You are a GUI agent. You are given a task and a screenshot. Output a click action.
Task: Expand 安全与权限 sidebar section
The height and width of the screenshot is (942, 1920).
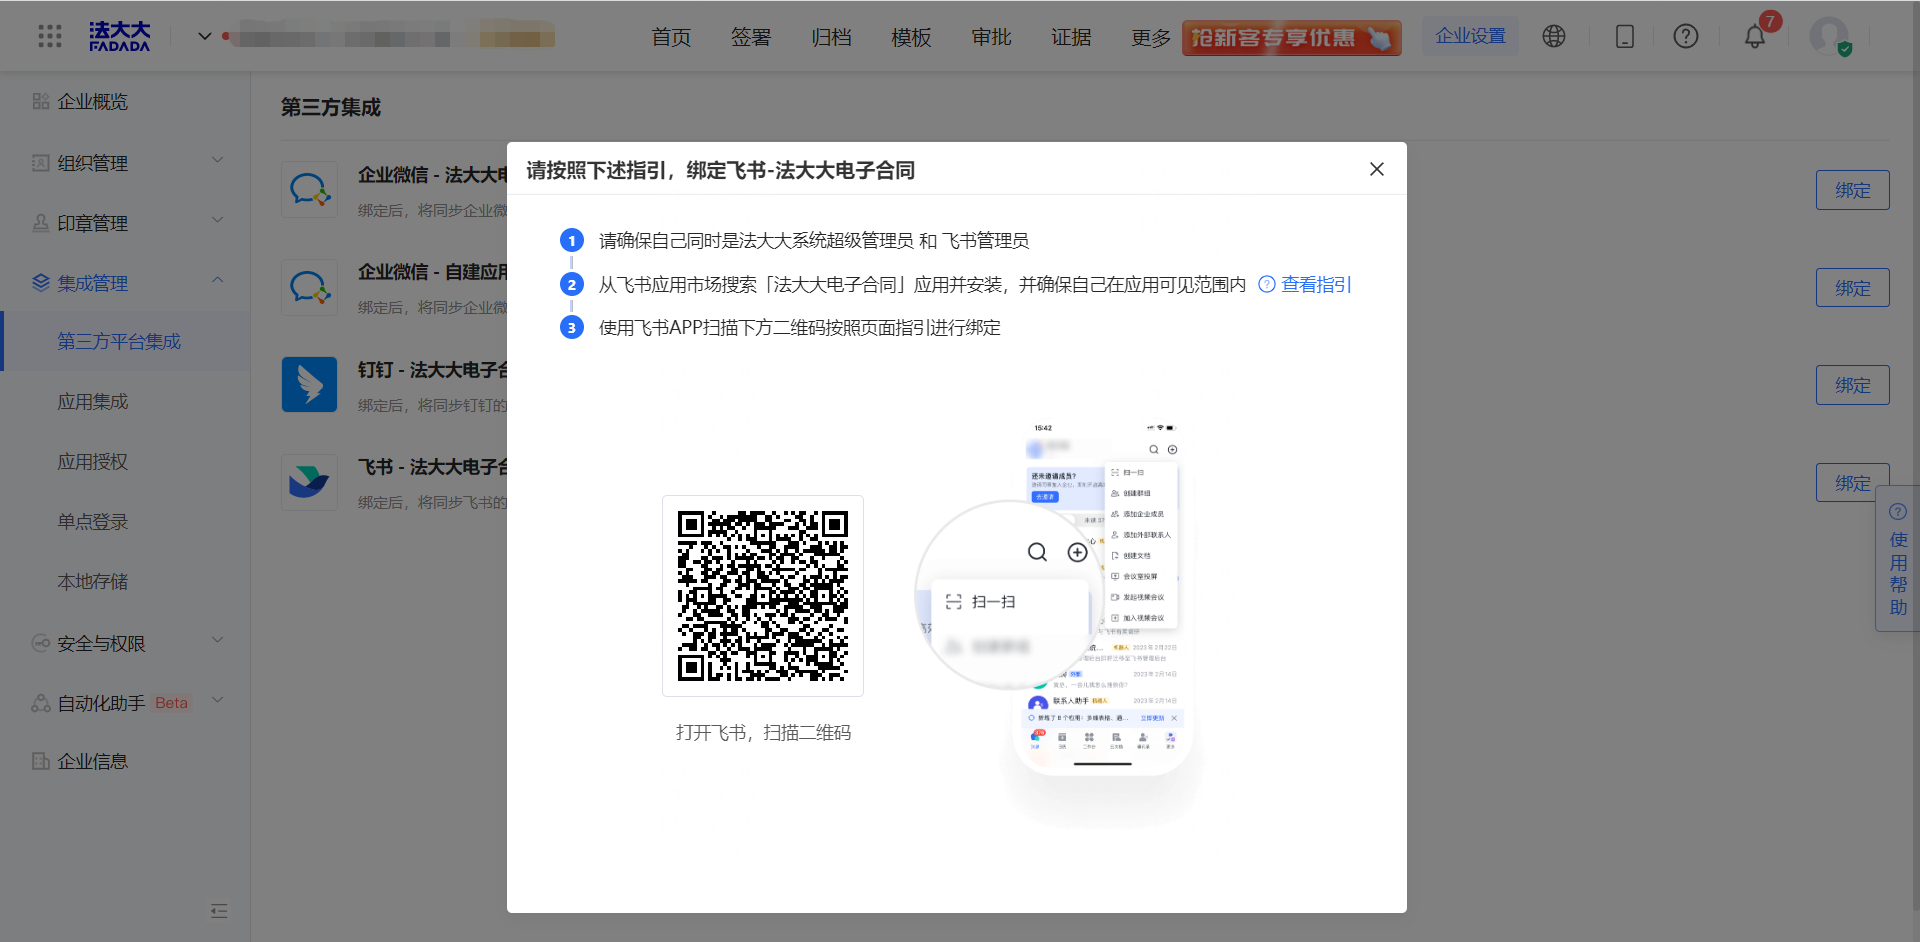pyautogui.click(x=125, y=643)
